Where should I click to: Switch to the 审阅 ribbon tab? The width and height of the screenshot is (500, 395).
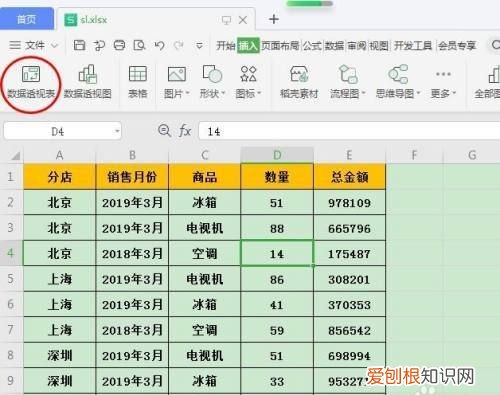tap(357, 46)
